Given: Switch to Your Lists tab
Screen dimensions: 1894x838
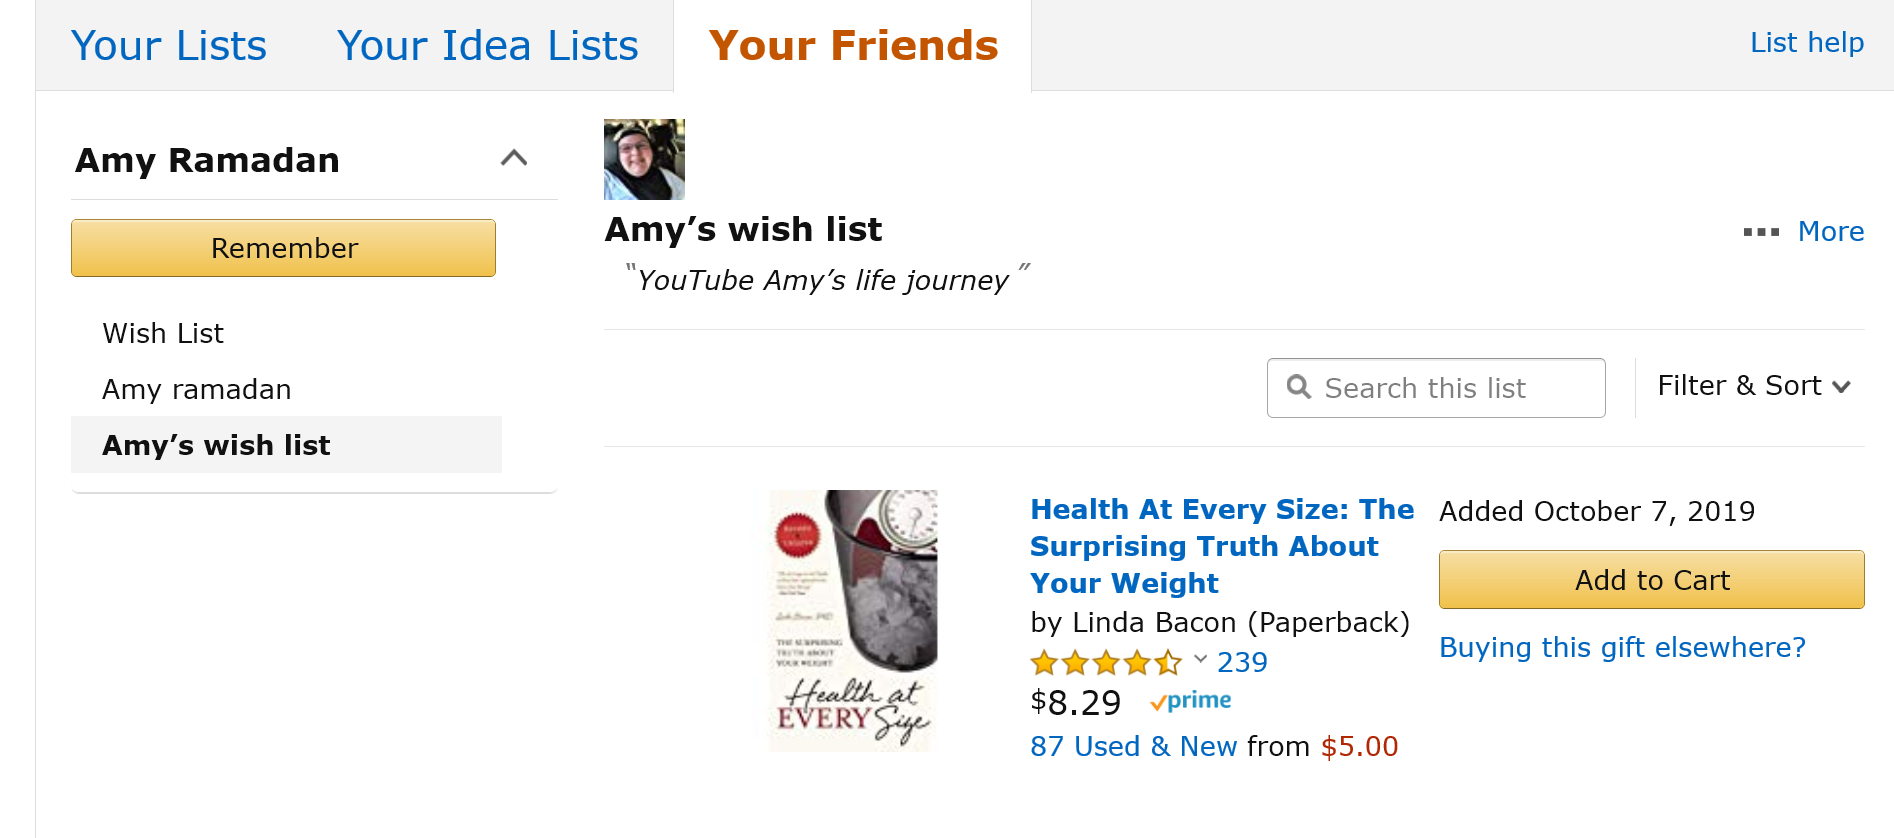Looking at the screenshot, I should point(169,46).
